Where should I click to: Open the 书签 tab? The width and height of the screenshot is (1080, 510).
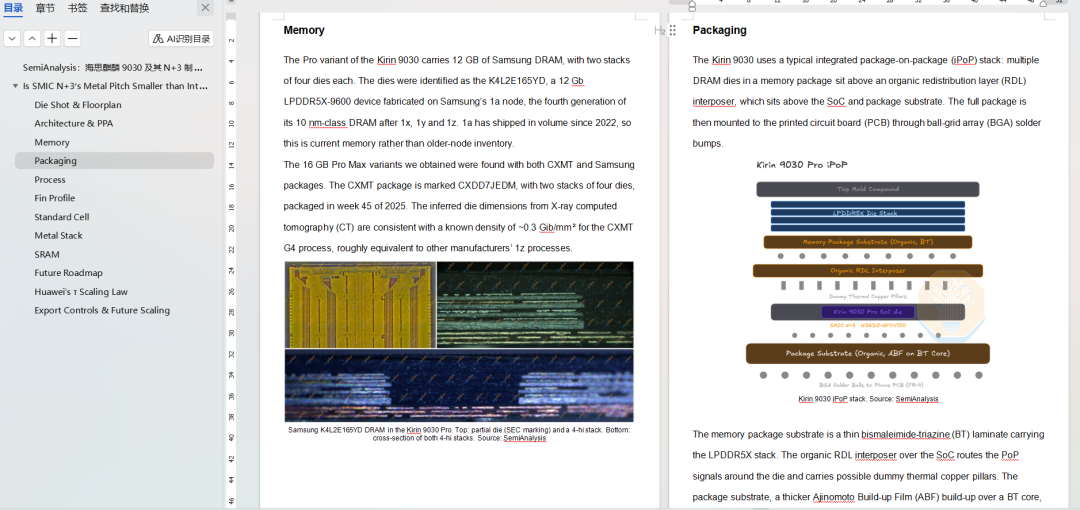[x=77, y=8]
